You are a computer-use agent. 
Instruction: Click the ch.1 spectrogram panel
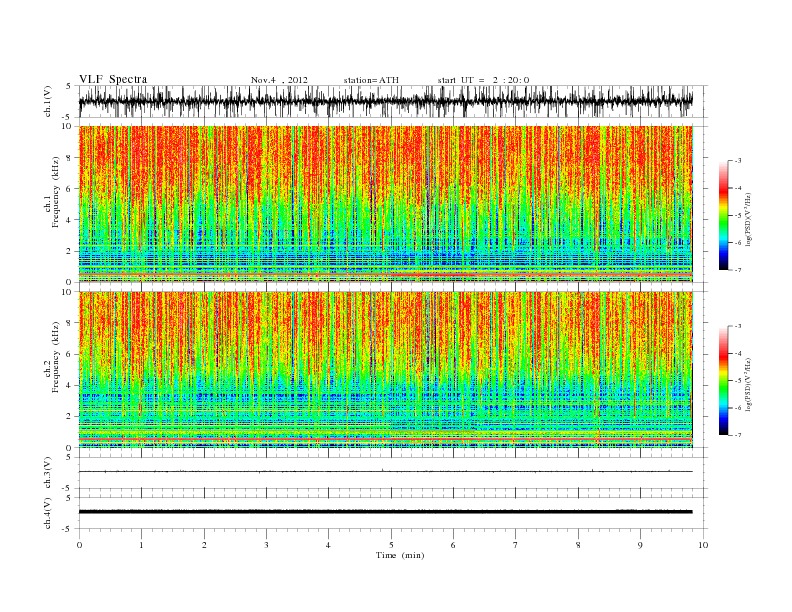[386, 204]
